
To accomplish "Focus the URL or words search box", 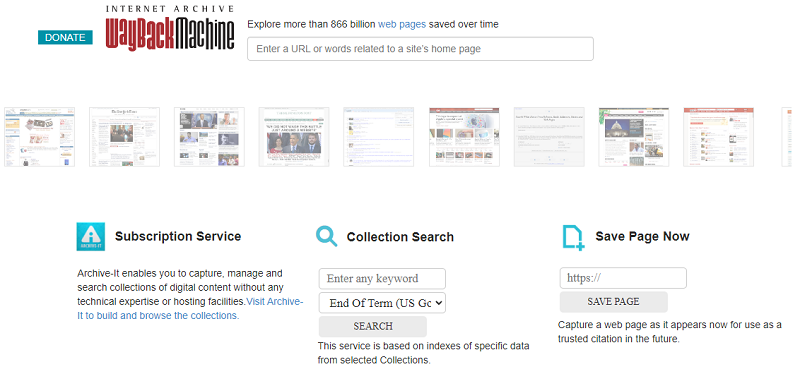I will (x=420, y=49).
